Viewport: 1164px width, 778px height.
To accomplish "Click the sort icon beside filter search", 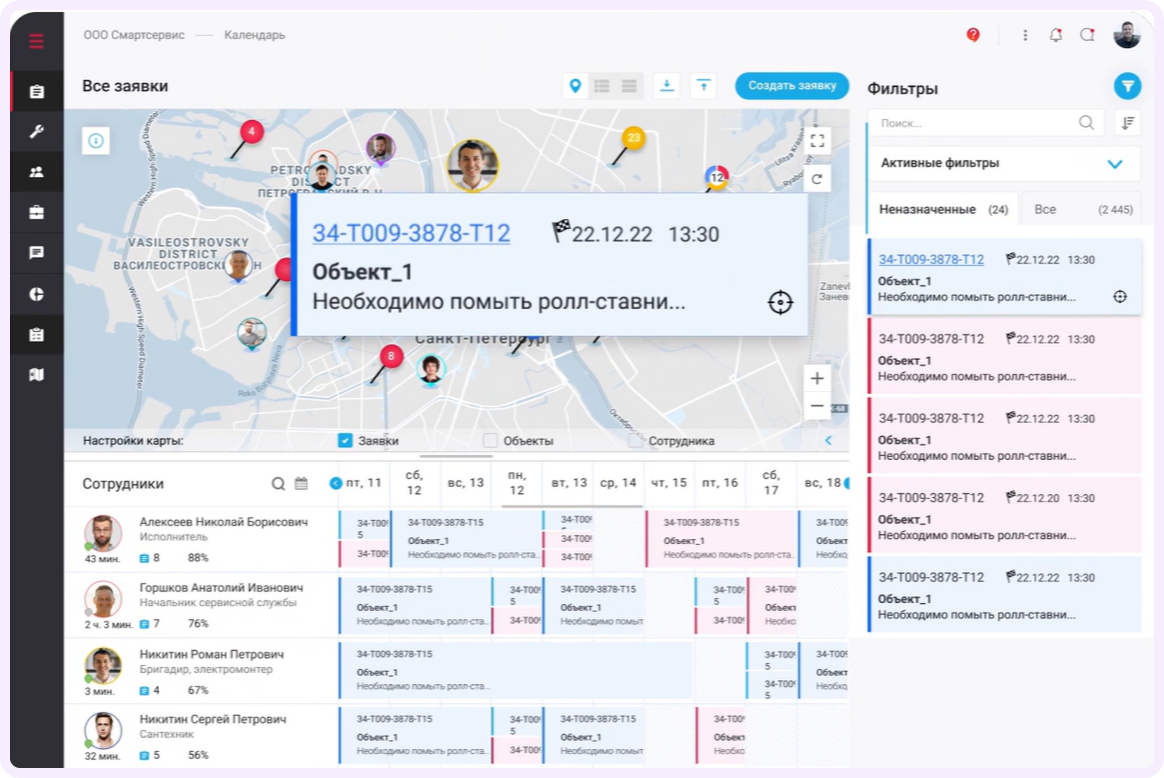I will [1127, 123].
